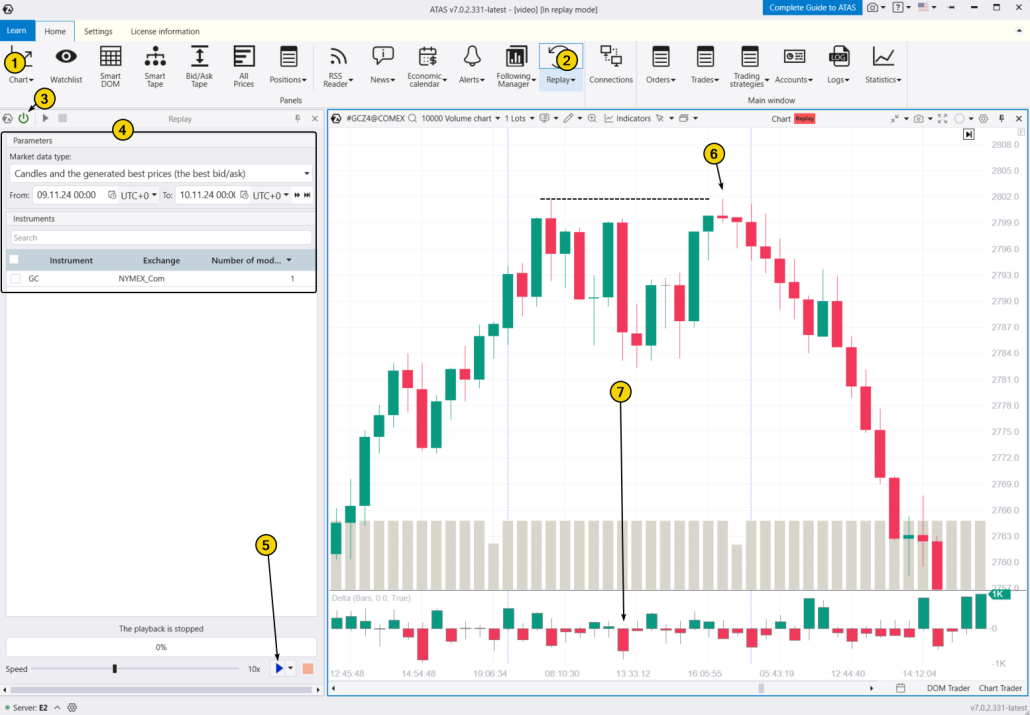Select all instruments via header checkbox
This screenshot has width=1030, height=715.
(x=14, y=259)
